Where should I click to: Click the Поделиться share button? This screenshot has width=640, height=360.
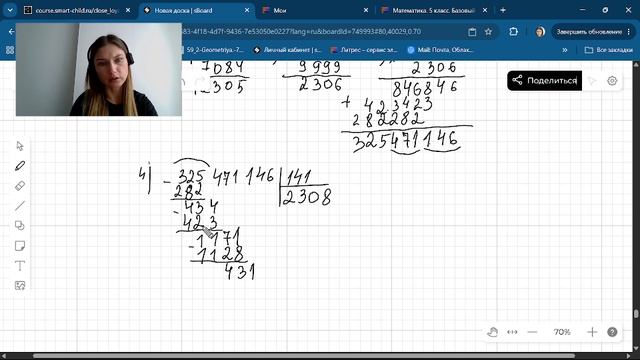544,80
